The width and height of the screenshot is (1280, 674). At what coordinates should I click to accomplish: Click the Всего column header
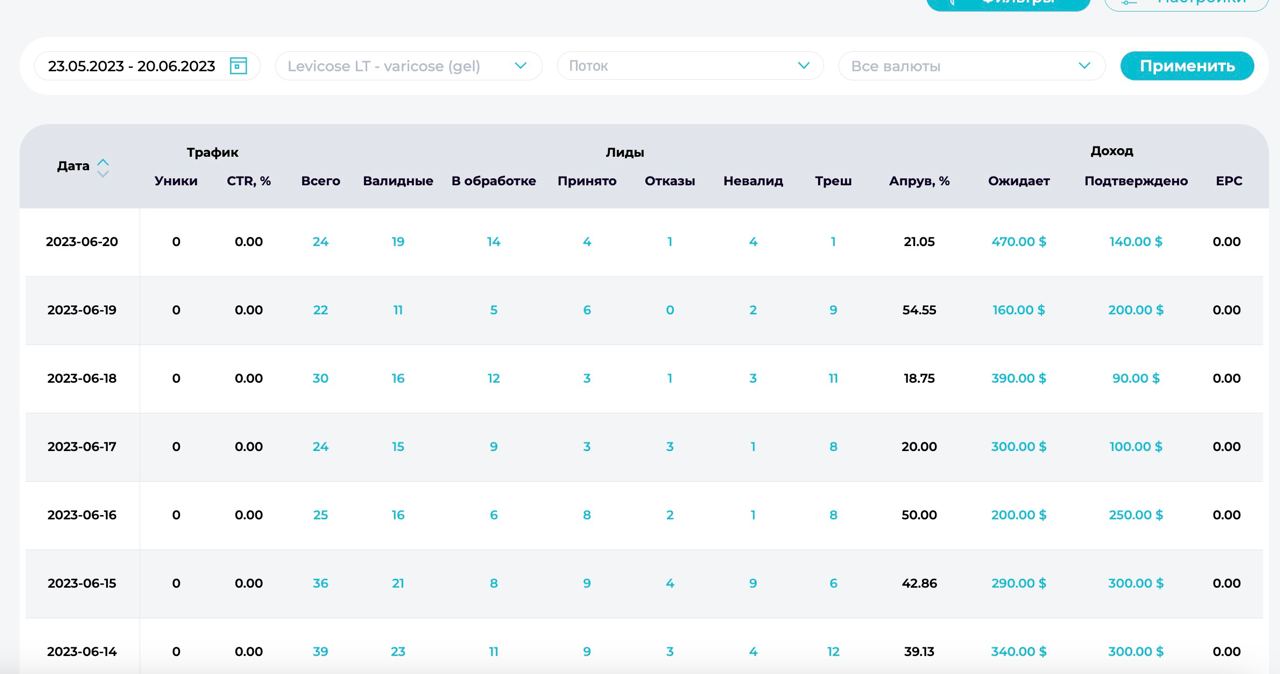pyautogui.click(x=321, y=181)
